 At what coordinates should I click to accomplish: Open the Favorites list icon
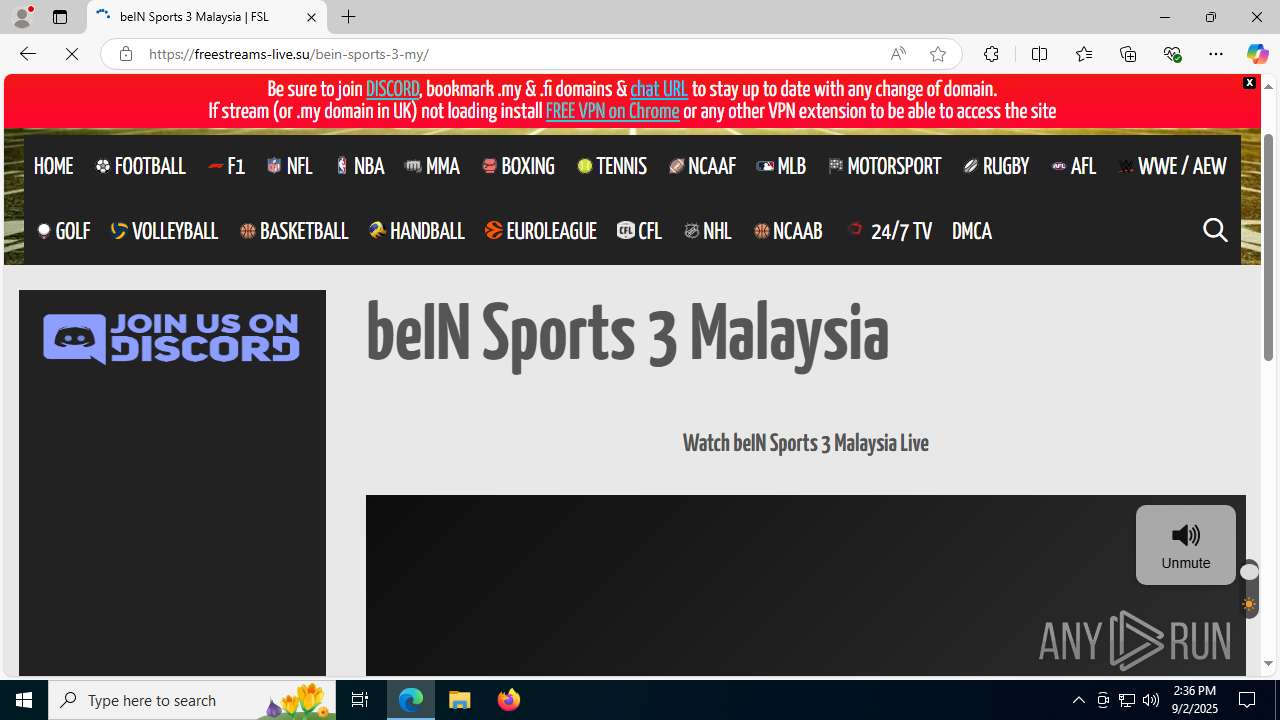pos(1083,54)
